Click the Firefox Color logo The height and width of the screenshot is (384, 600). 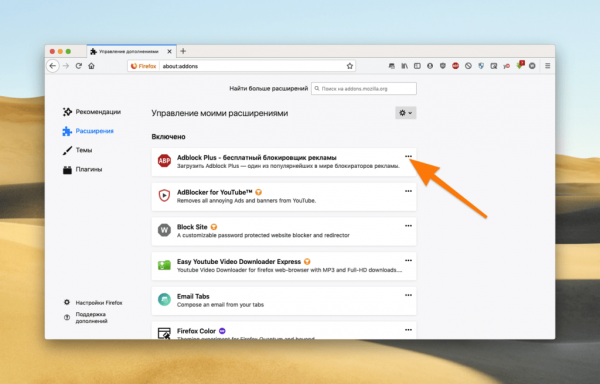164,333
